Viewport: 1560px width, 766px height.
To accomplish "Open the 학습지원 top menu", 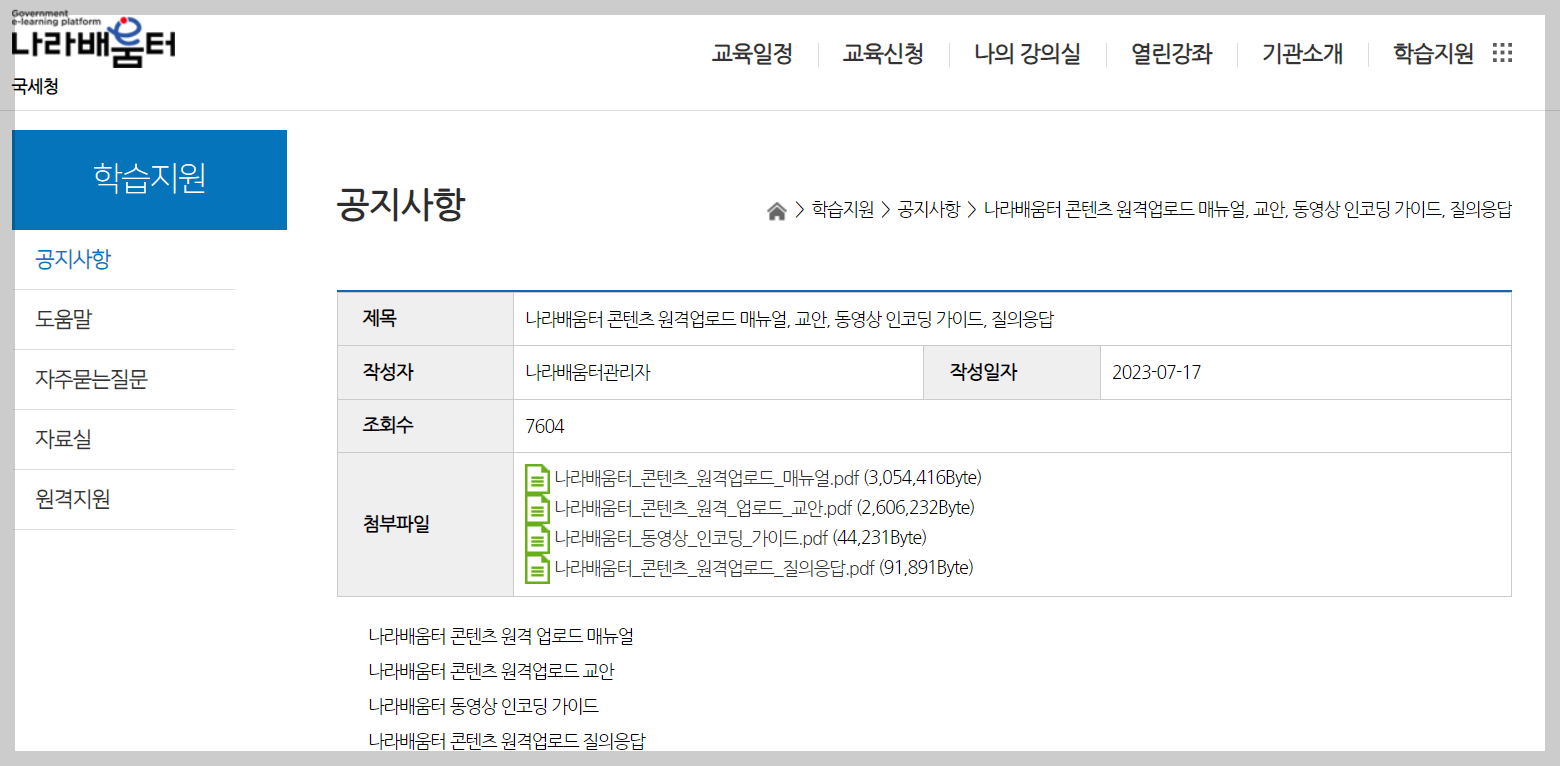I will click(1433, 54).
